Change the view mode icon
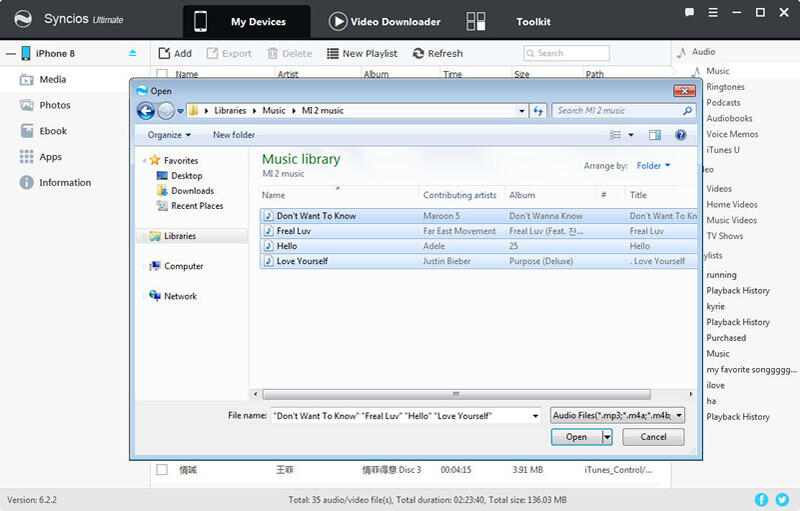 (x=615, y=135)
